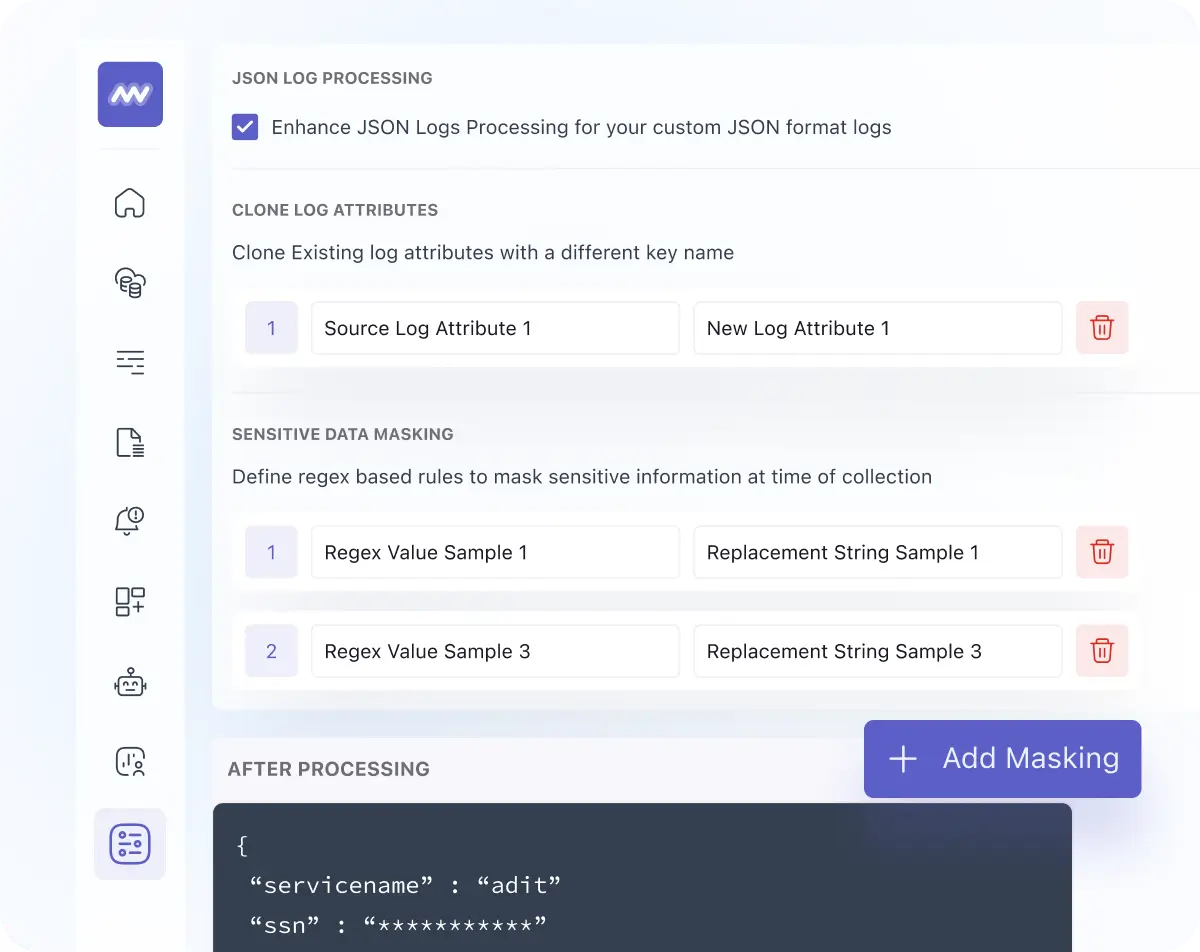Edit the Replacement String Sample 3 field
Screen dimensions: 1200x952
877,651
